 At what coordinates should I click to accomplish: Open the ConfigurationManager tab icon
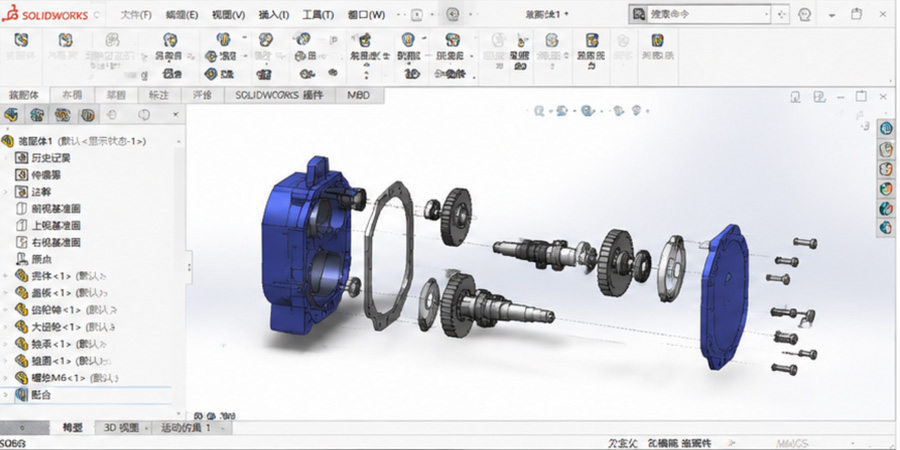click(62, 115)
